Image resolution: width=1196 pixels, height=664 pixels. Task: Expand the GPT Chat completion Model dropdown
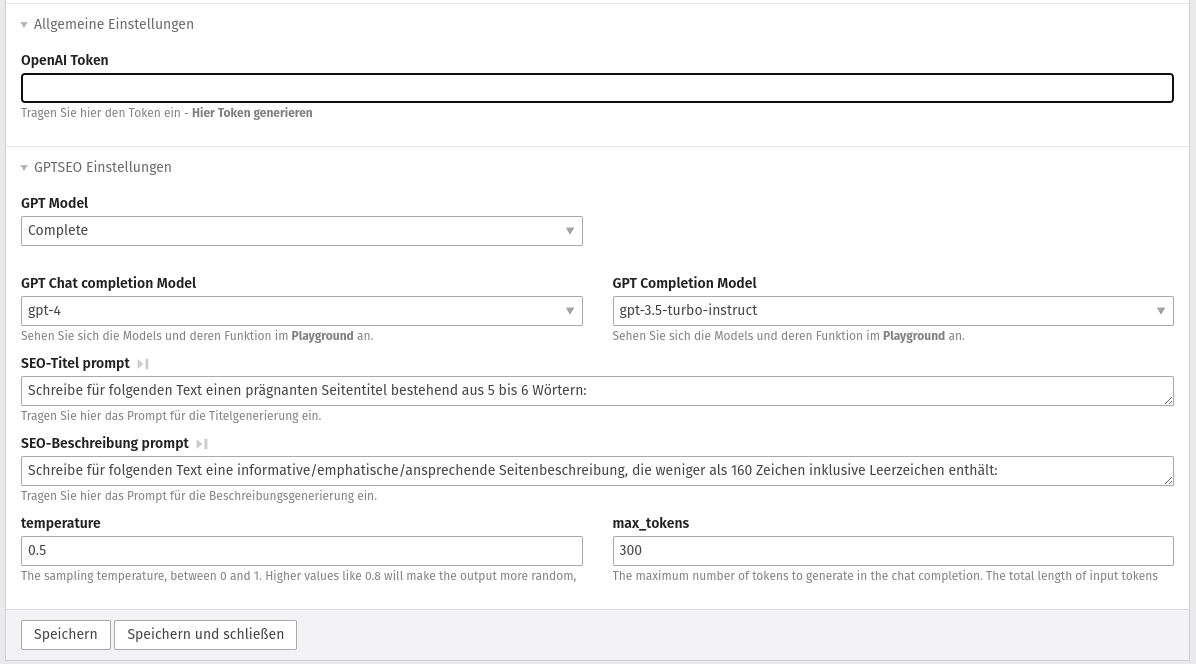point(301,311)
